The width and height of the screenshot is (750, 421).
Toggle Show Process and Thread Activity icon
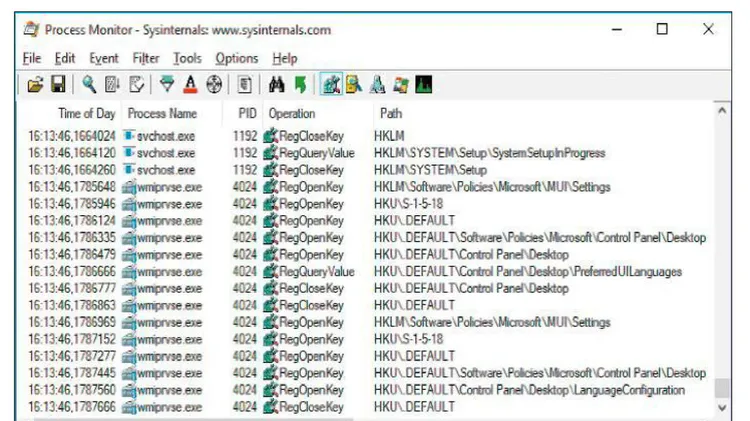click(401, 85)
